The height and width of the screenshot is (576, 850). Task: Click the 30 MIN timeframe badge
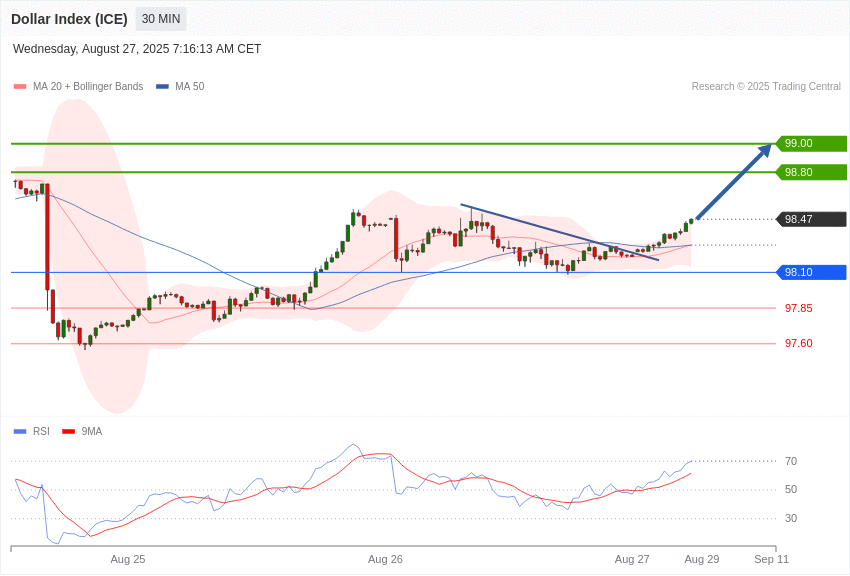(161, 19)
